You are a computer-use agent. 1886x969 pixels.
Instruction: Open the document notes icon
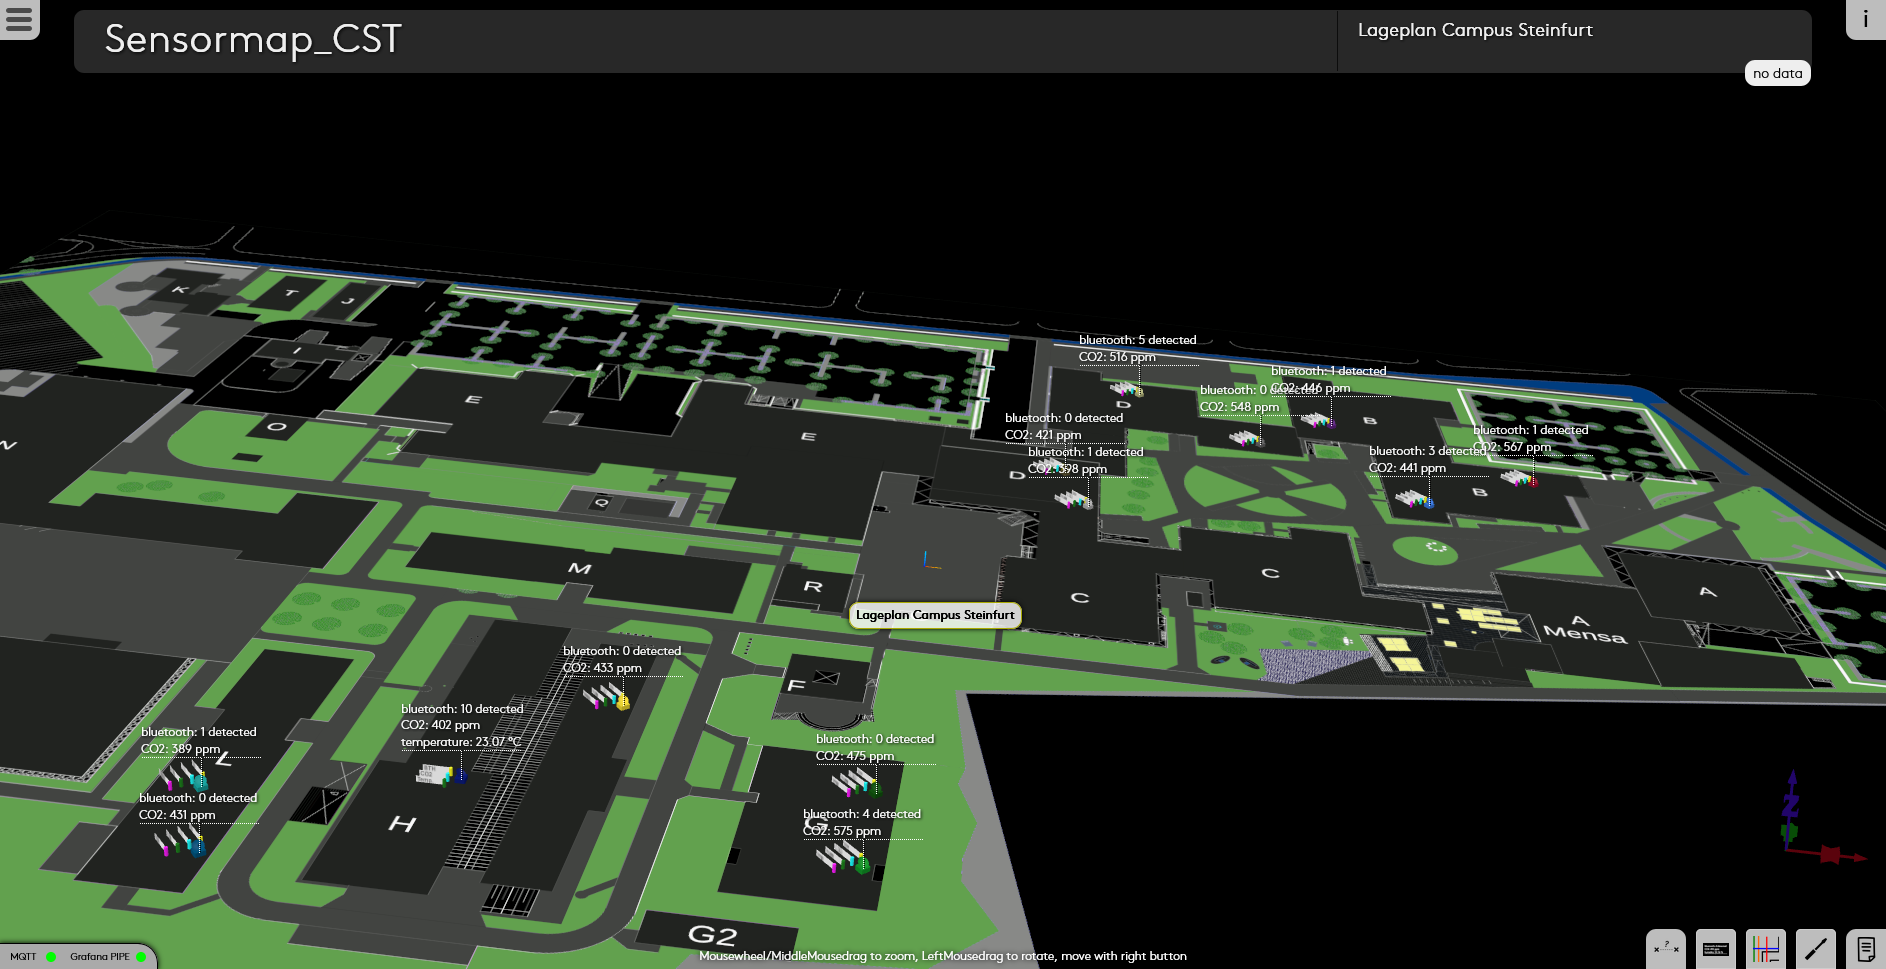point(1865,948)
